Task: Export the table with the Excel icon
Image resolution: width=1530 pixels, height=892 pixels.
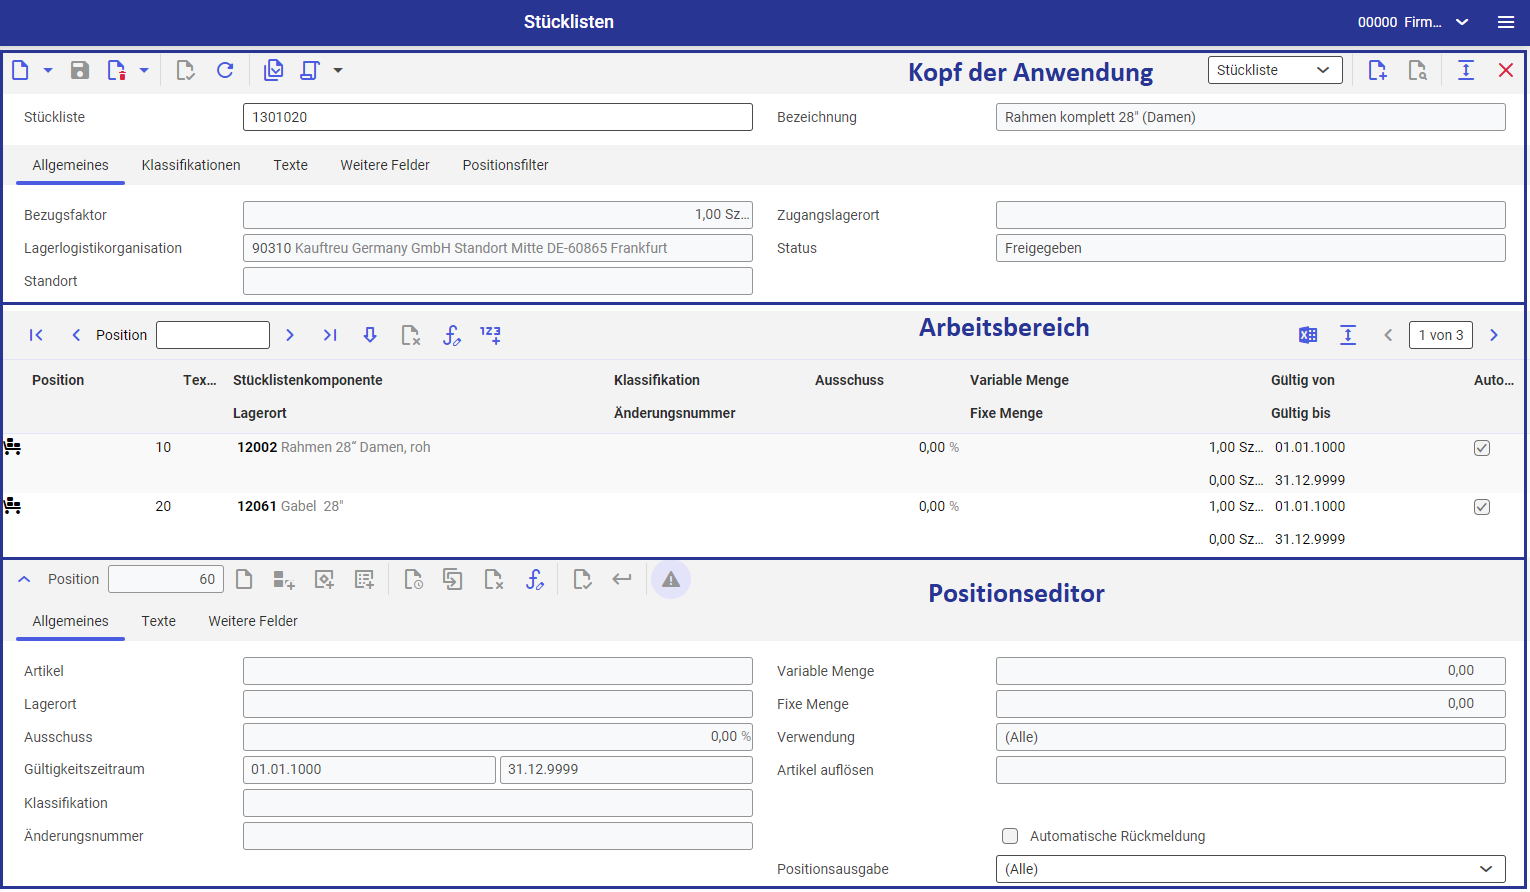Action: pyautogui.click(x=1308, y=335)
